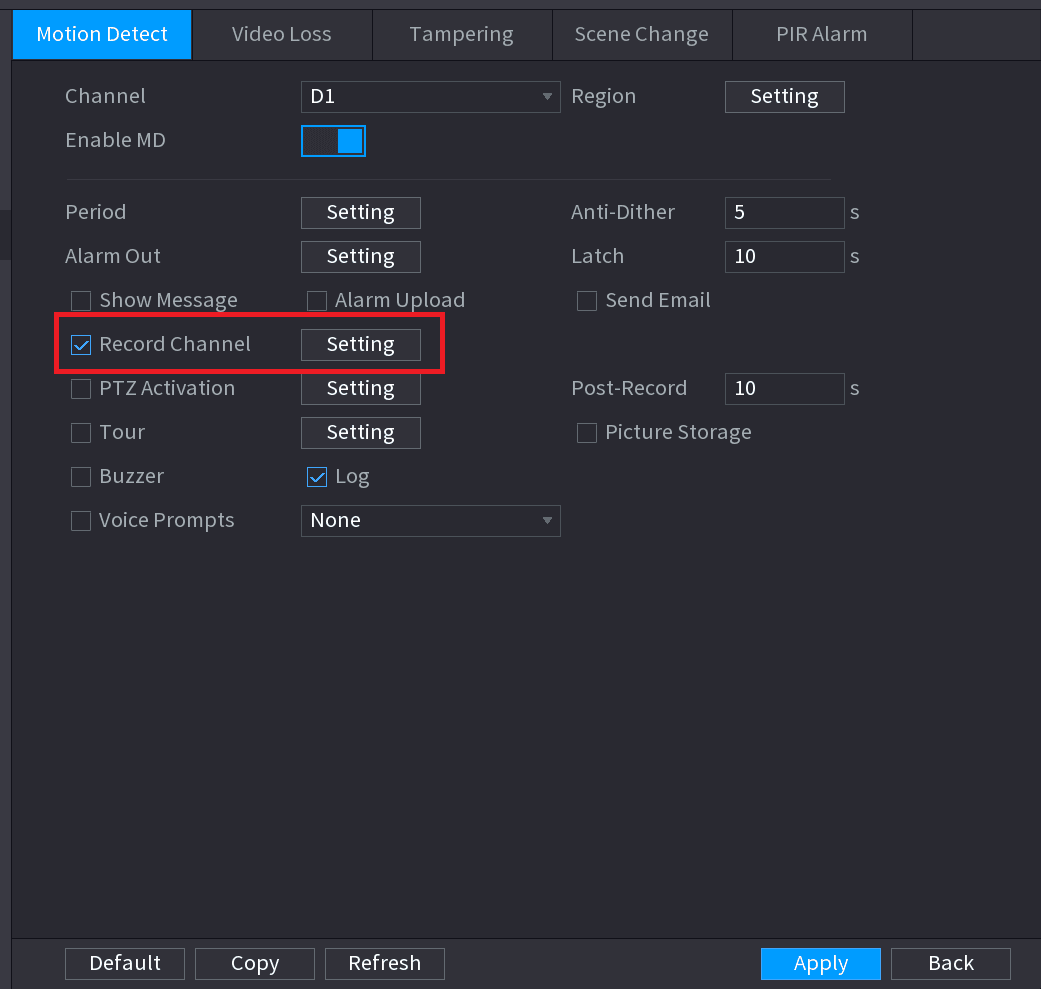Open the Period Setting button
Viewport: 1041px width, 989px height.
pos(360,212)
